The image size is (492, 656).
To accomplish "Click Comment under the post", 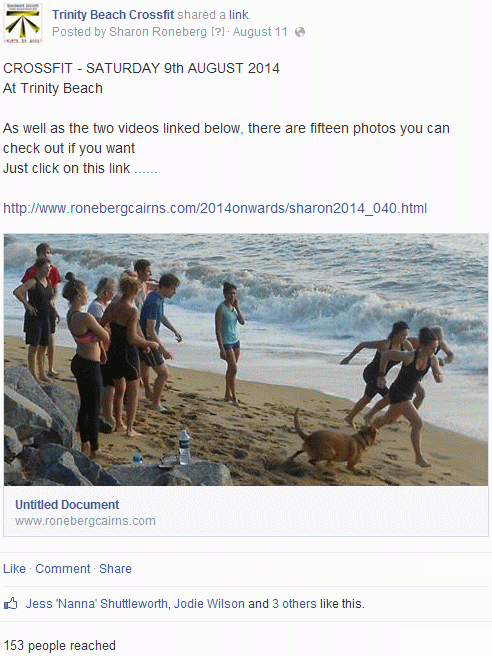I will [x=63, y=569].
